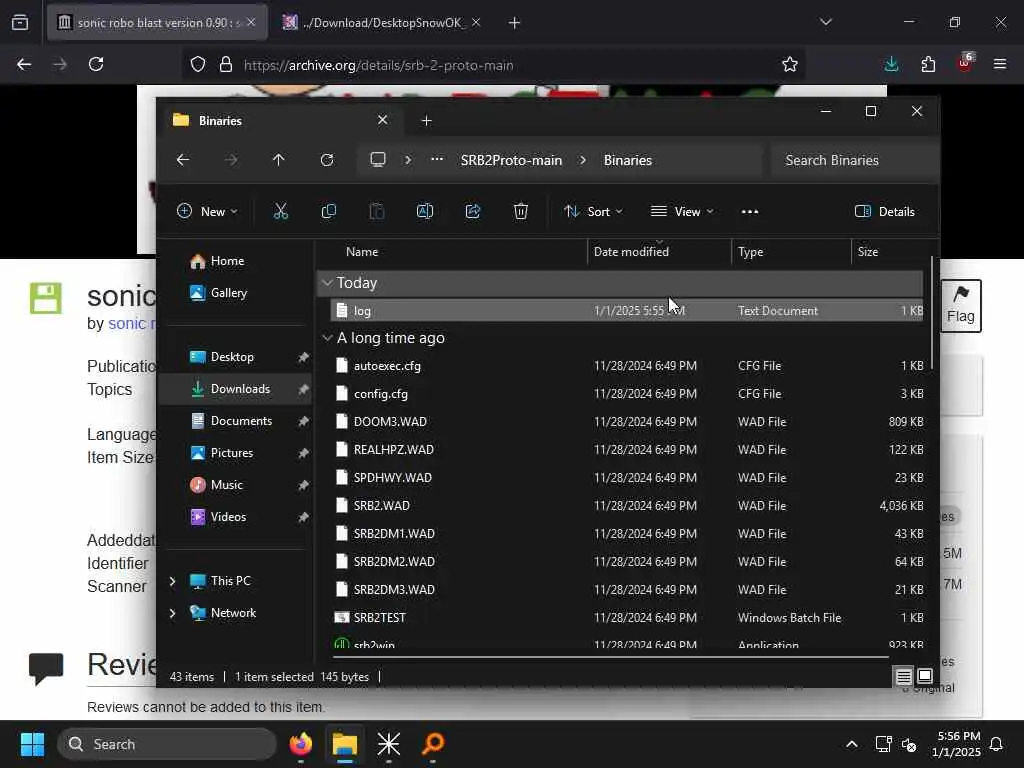Open the New dropdown menu
The width and height of the screenshot is (1024, 768).
(x=207, y=211)
